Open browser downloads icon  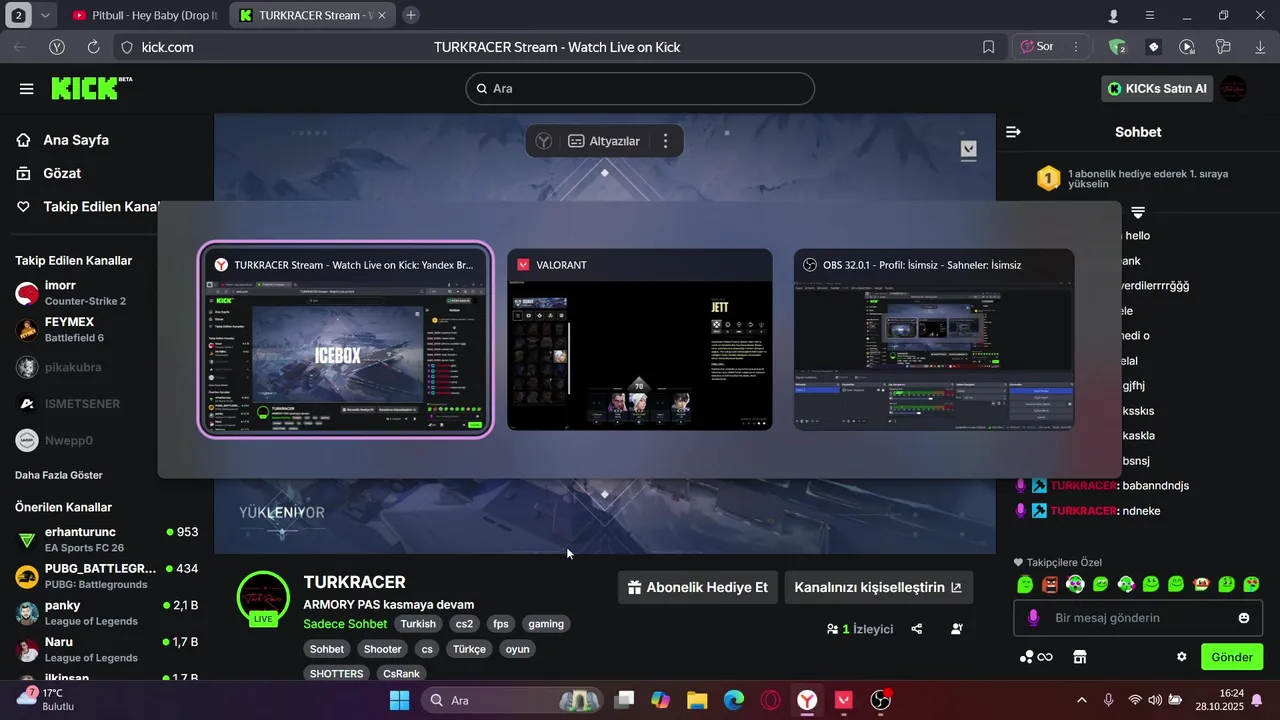tap(1259, 47)
